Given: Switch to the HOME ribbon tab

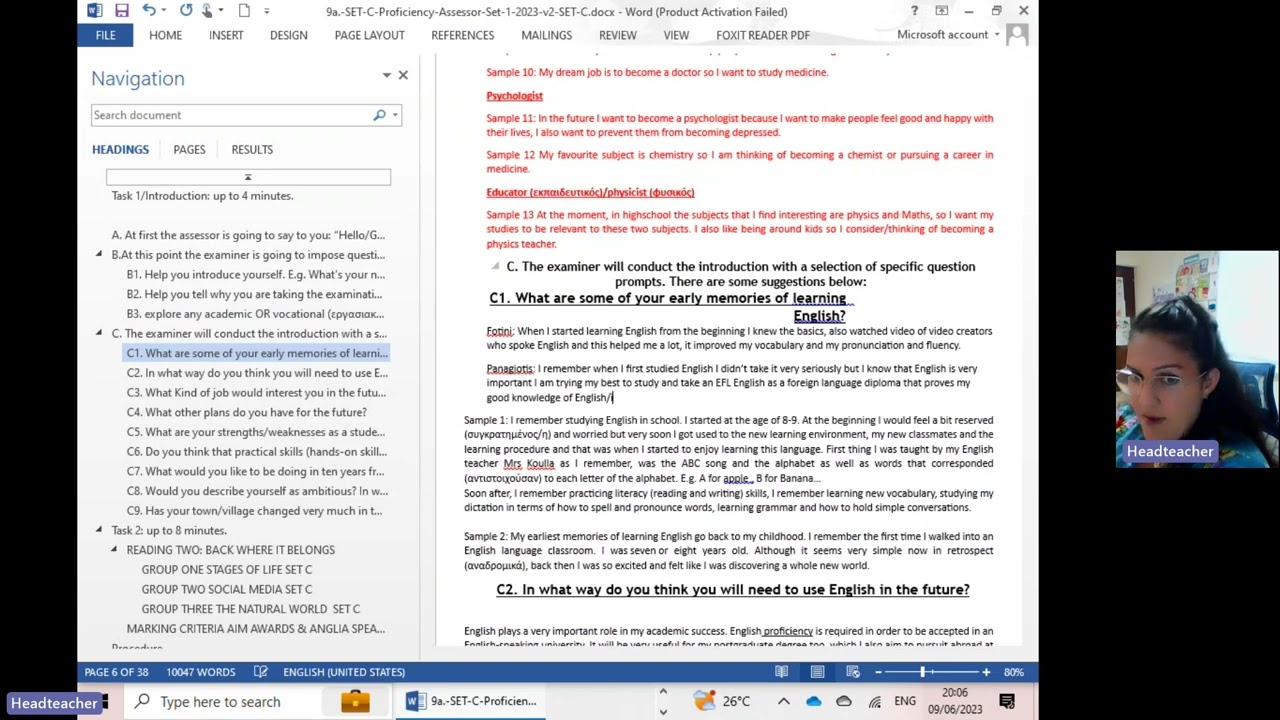Looking at the screenshot, I should coord(165,35).
